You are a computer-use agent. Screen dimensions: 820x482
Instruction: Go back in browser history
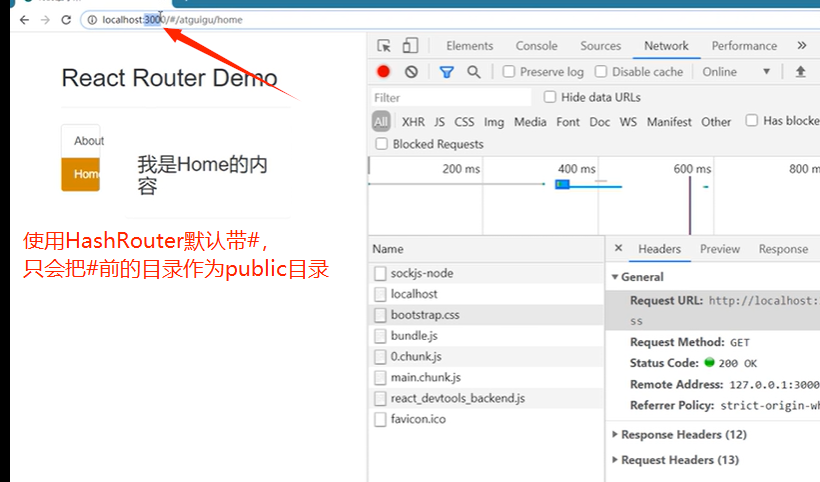coord(24,20)
